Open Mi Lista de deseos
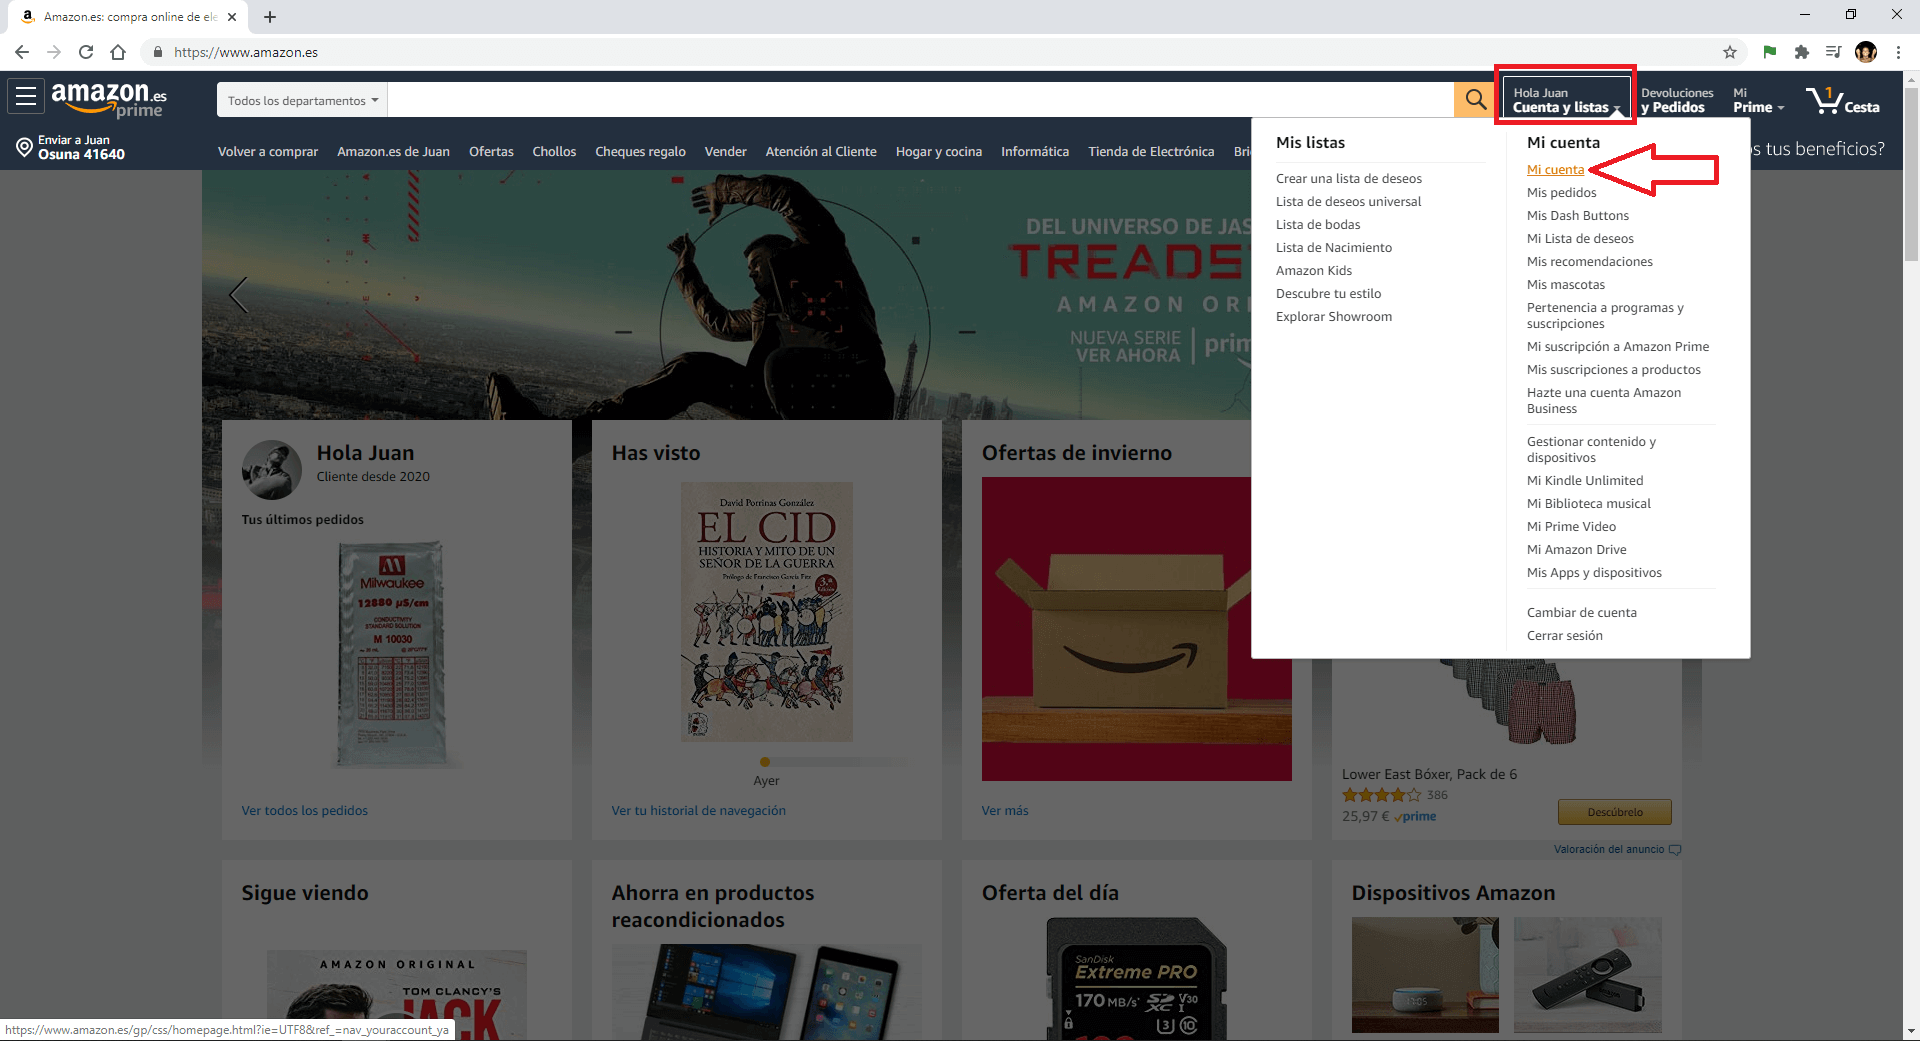Screen dimensions: 1920x1041 (x=1580, y=239)
